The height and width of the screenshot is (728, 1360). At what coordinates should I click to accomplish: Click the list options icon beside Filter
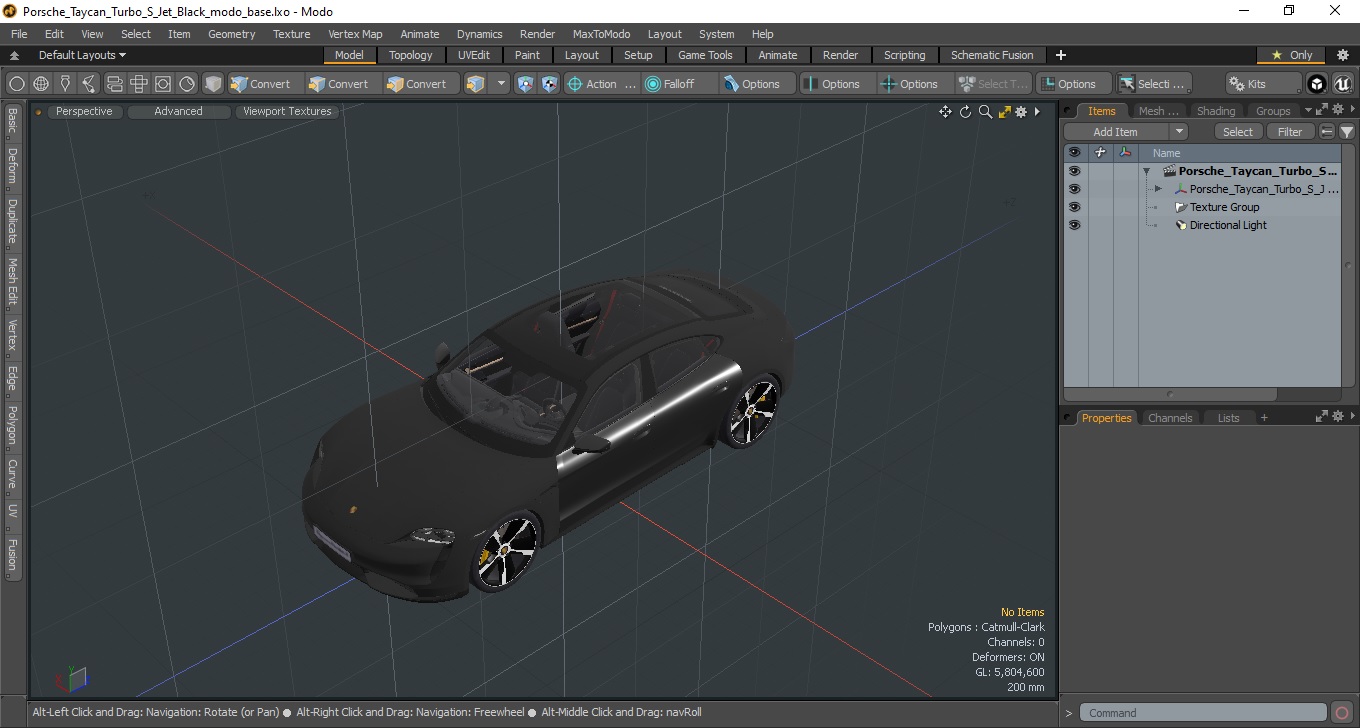point(1327,132)
